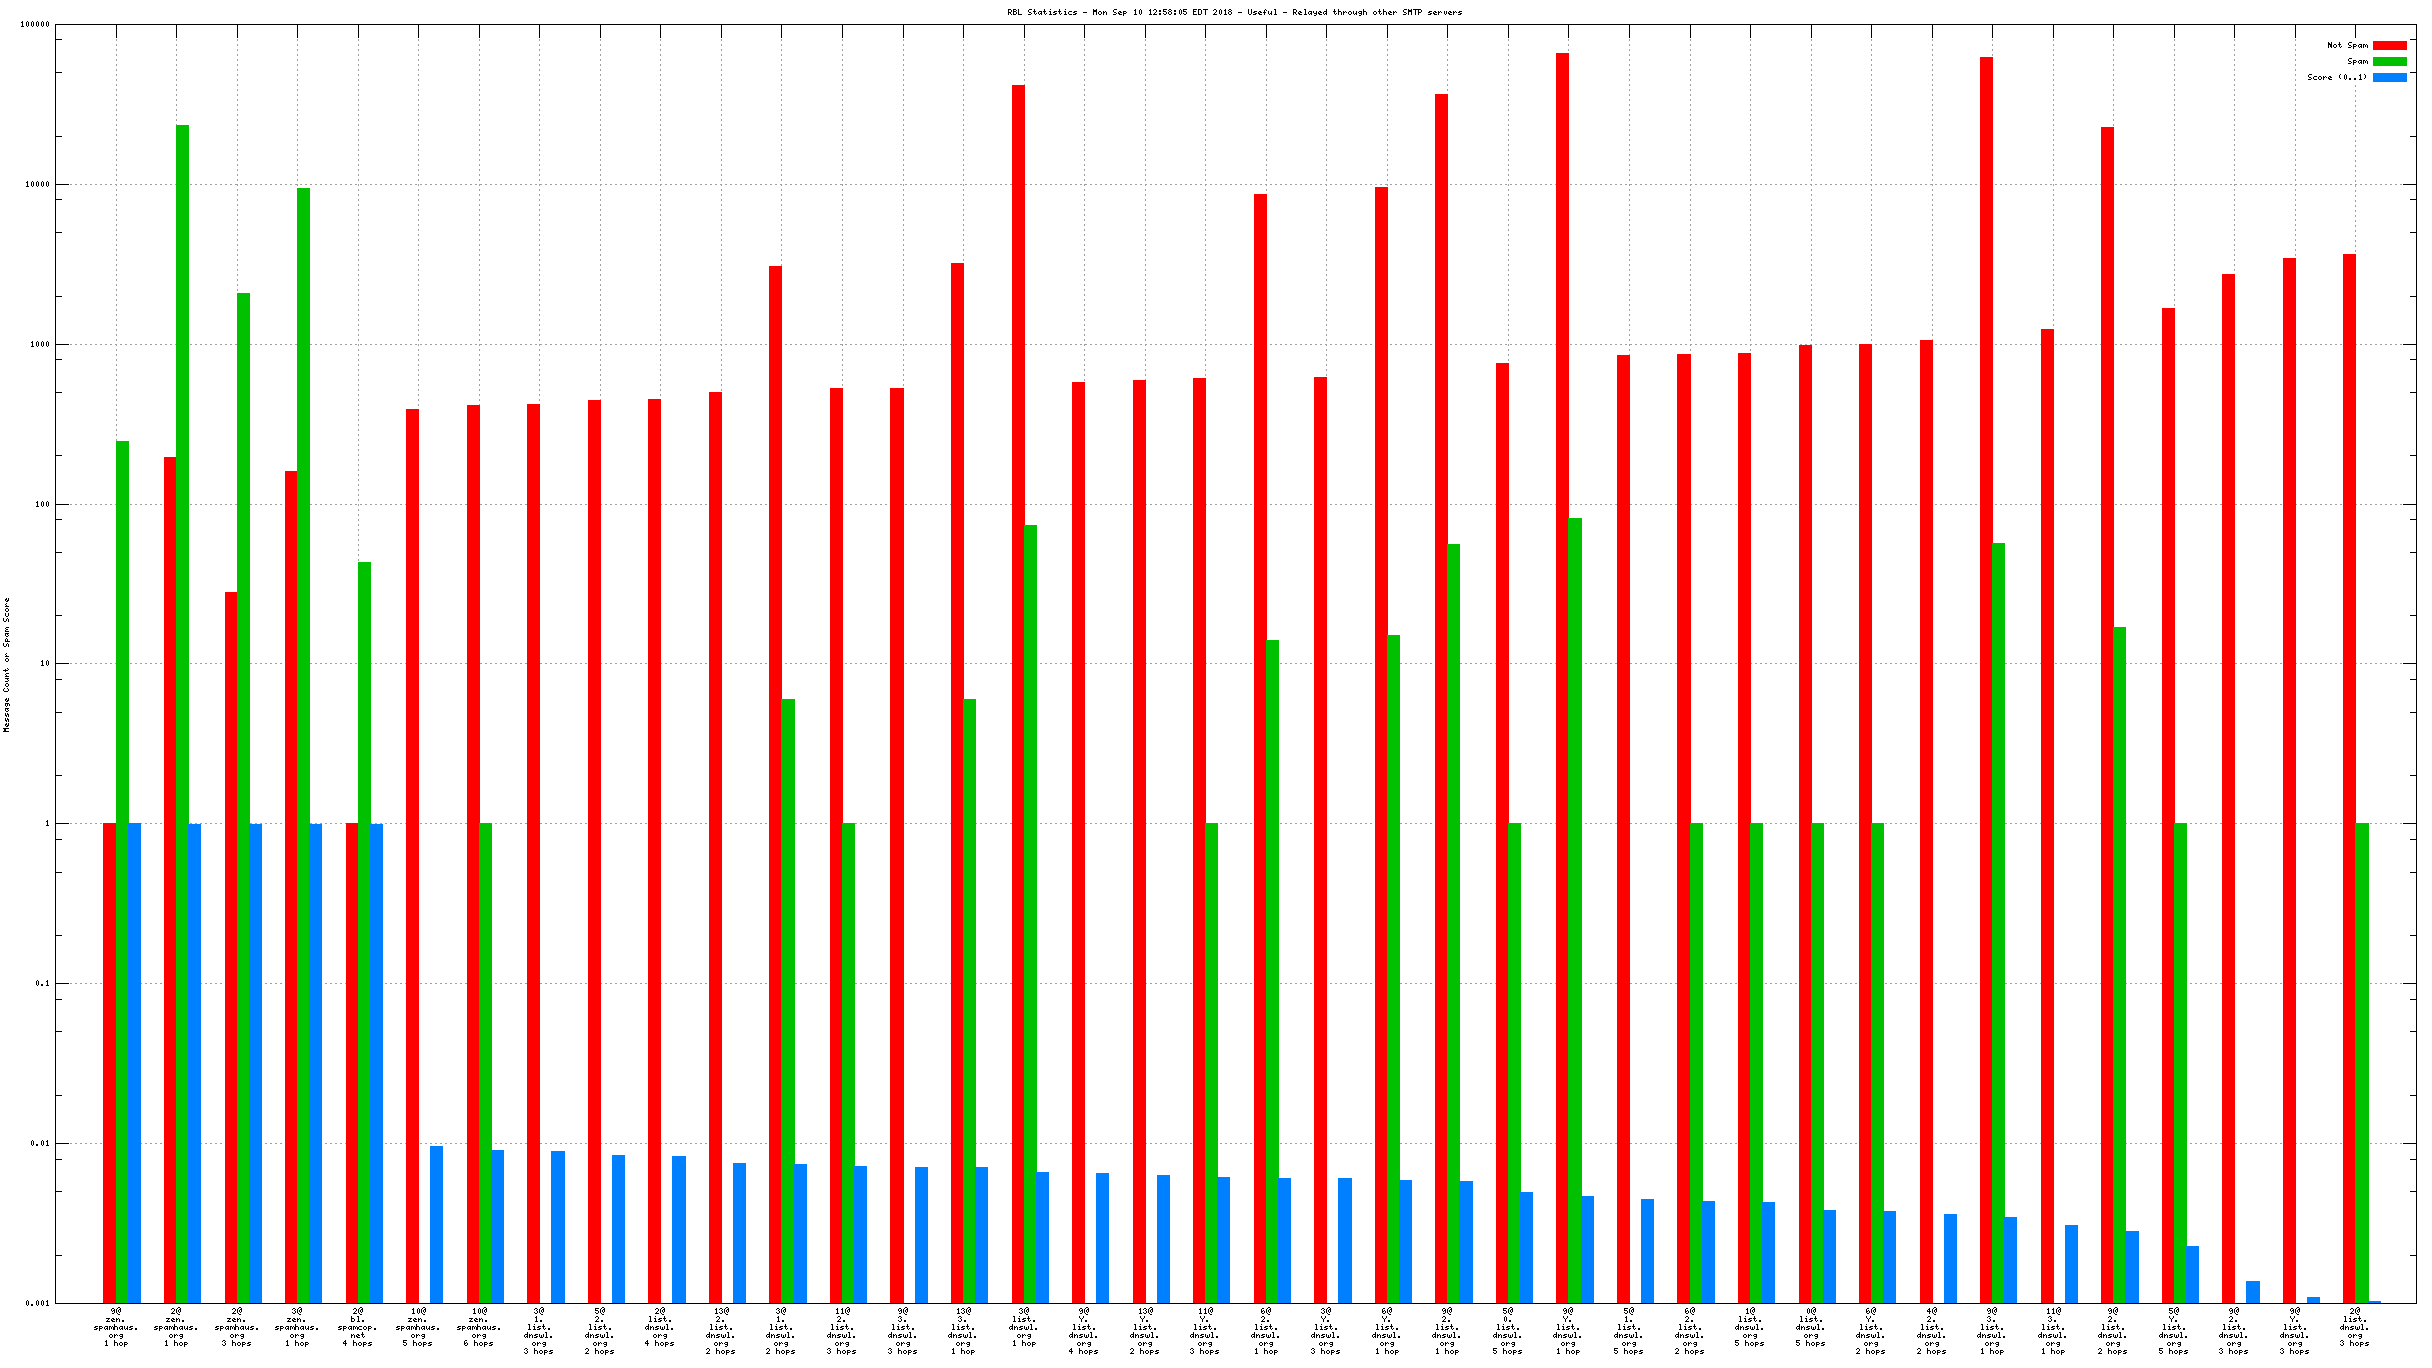This screenshot has width=2432, height=1368.
Task: Click the blue score bar above bl.spamcop.net
Action: (x=377, y=1060)
